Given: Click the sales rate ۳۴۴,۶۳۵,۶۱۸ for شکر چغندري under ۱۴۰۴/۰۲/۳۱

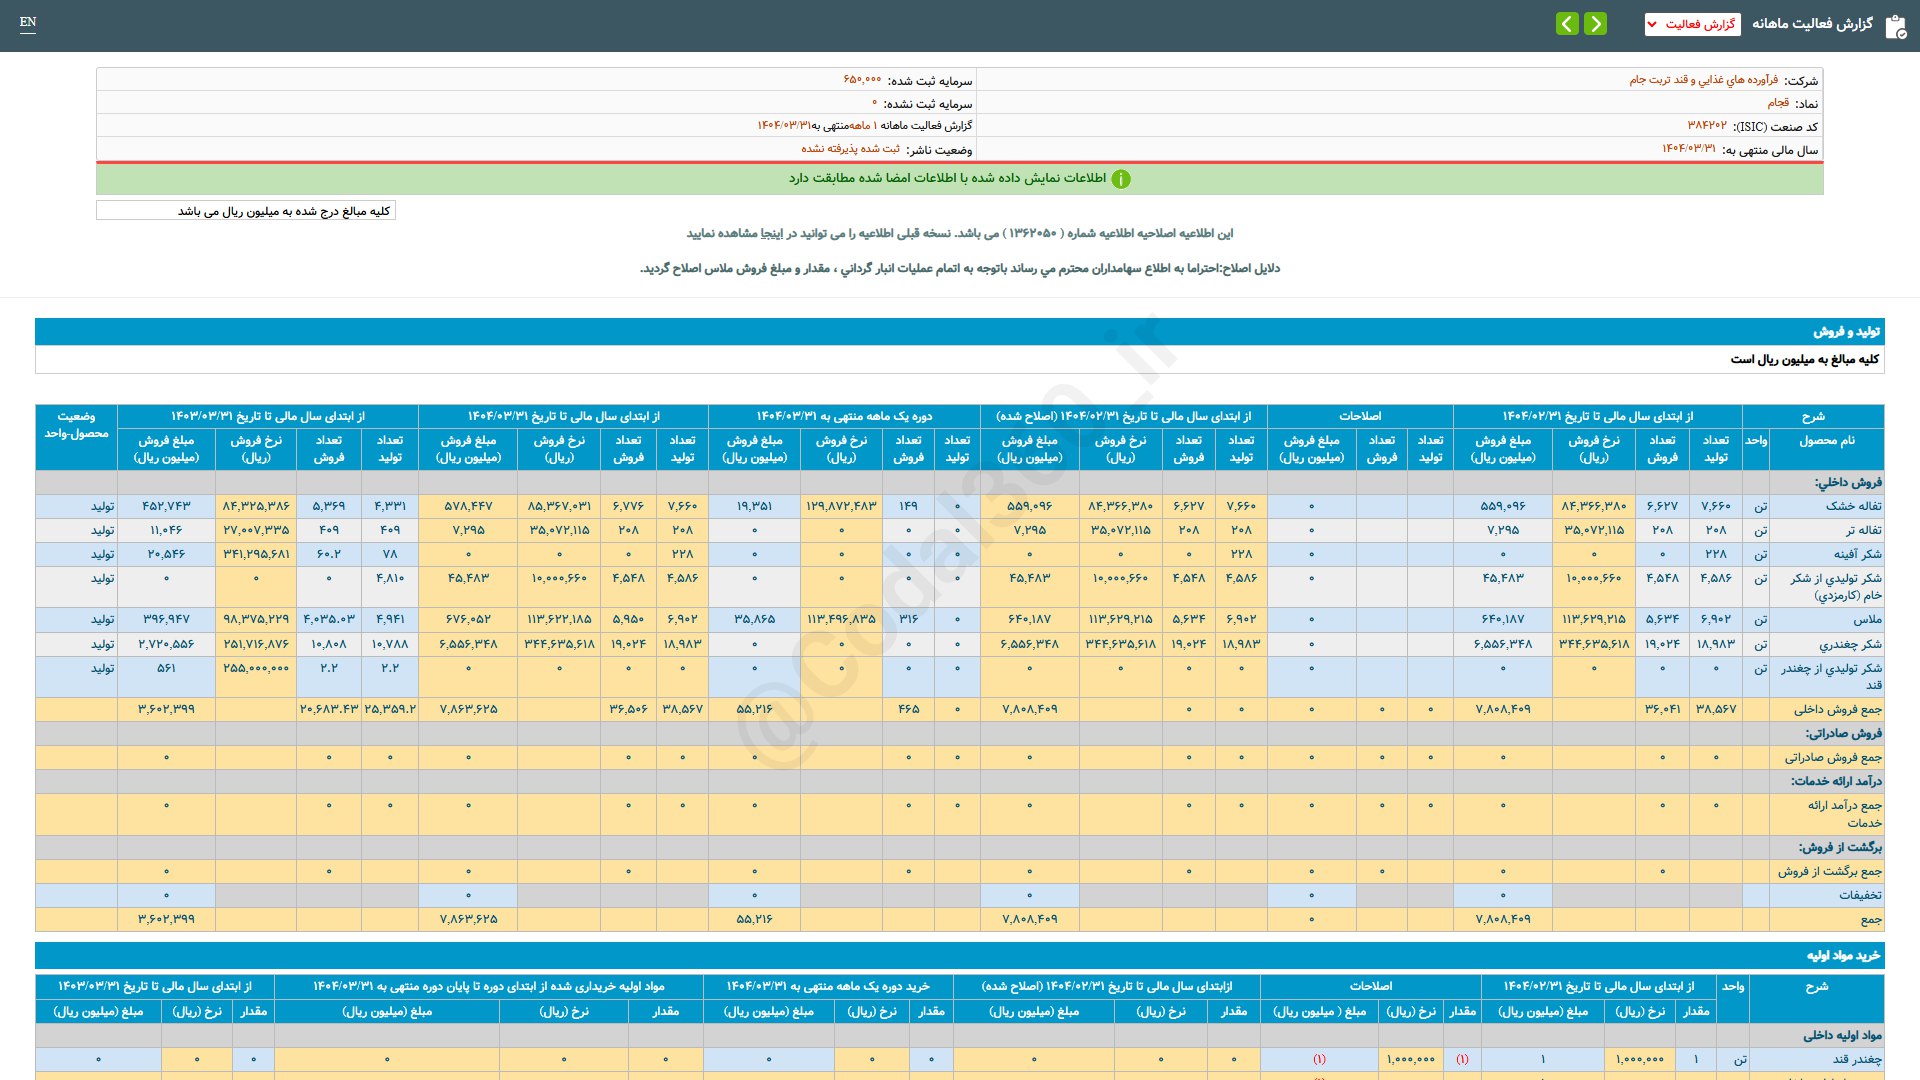Looking at the screenshot, I should 1593,644.
